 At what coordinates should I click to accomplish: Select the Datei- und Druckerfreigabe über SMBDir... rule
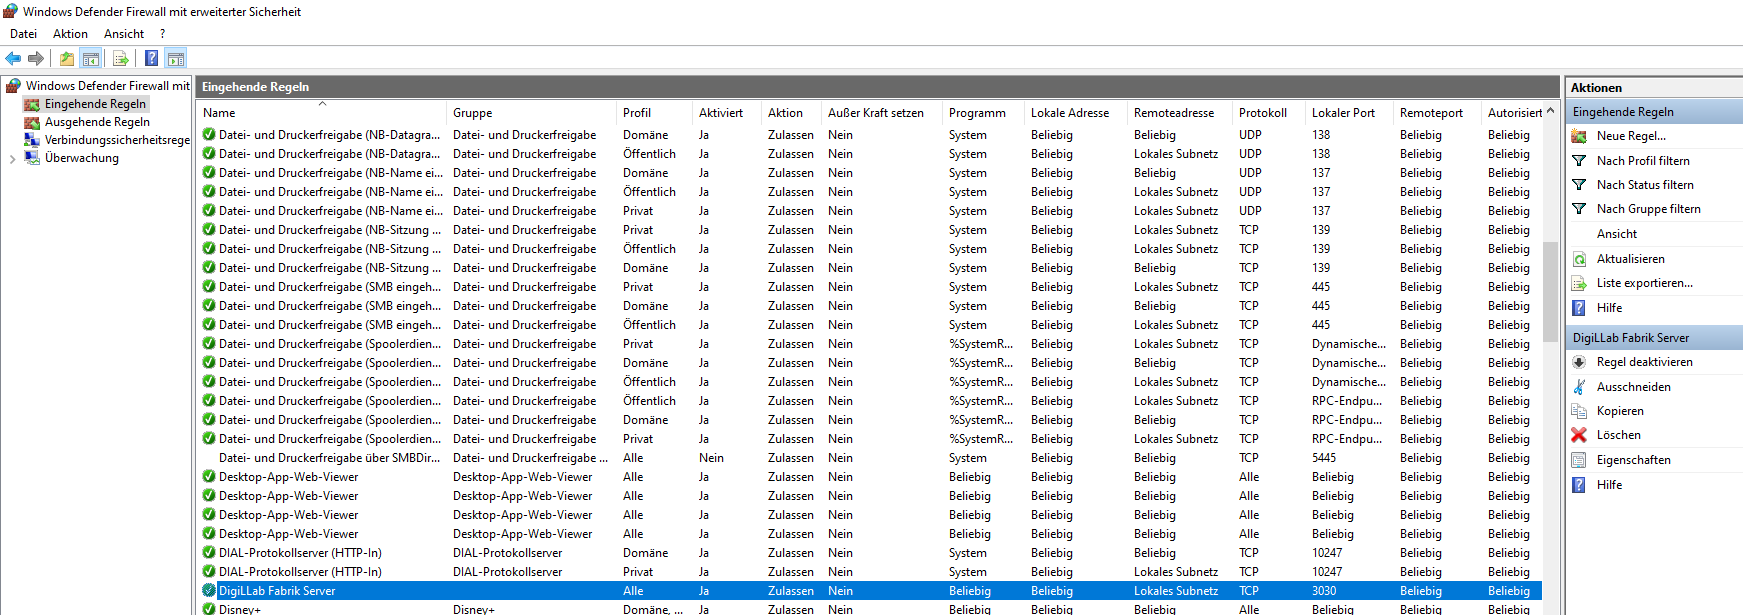pyautogui.click(x=868, y=458)
